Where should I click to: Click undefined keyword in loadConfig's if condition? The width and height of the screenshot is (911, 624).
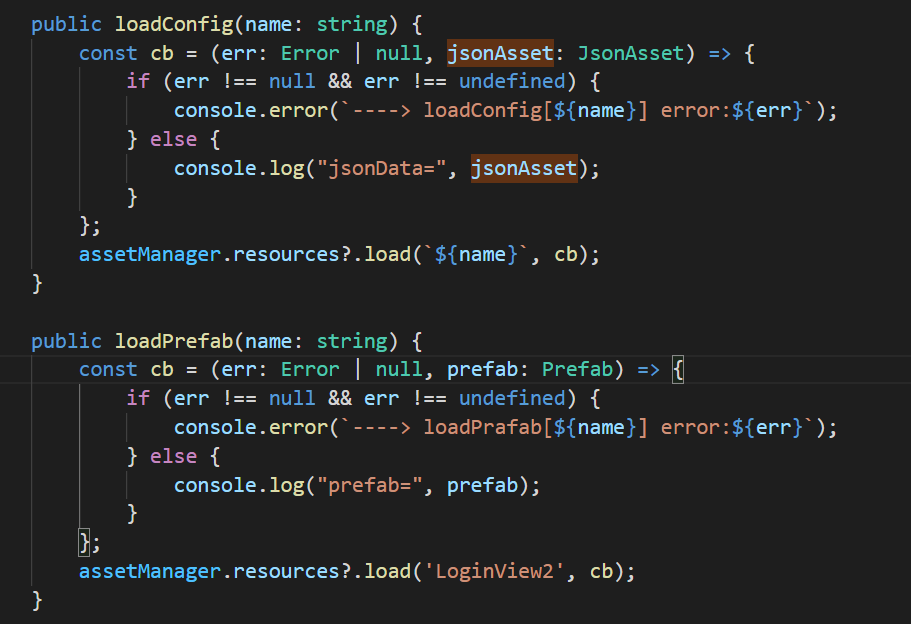512,81
